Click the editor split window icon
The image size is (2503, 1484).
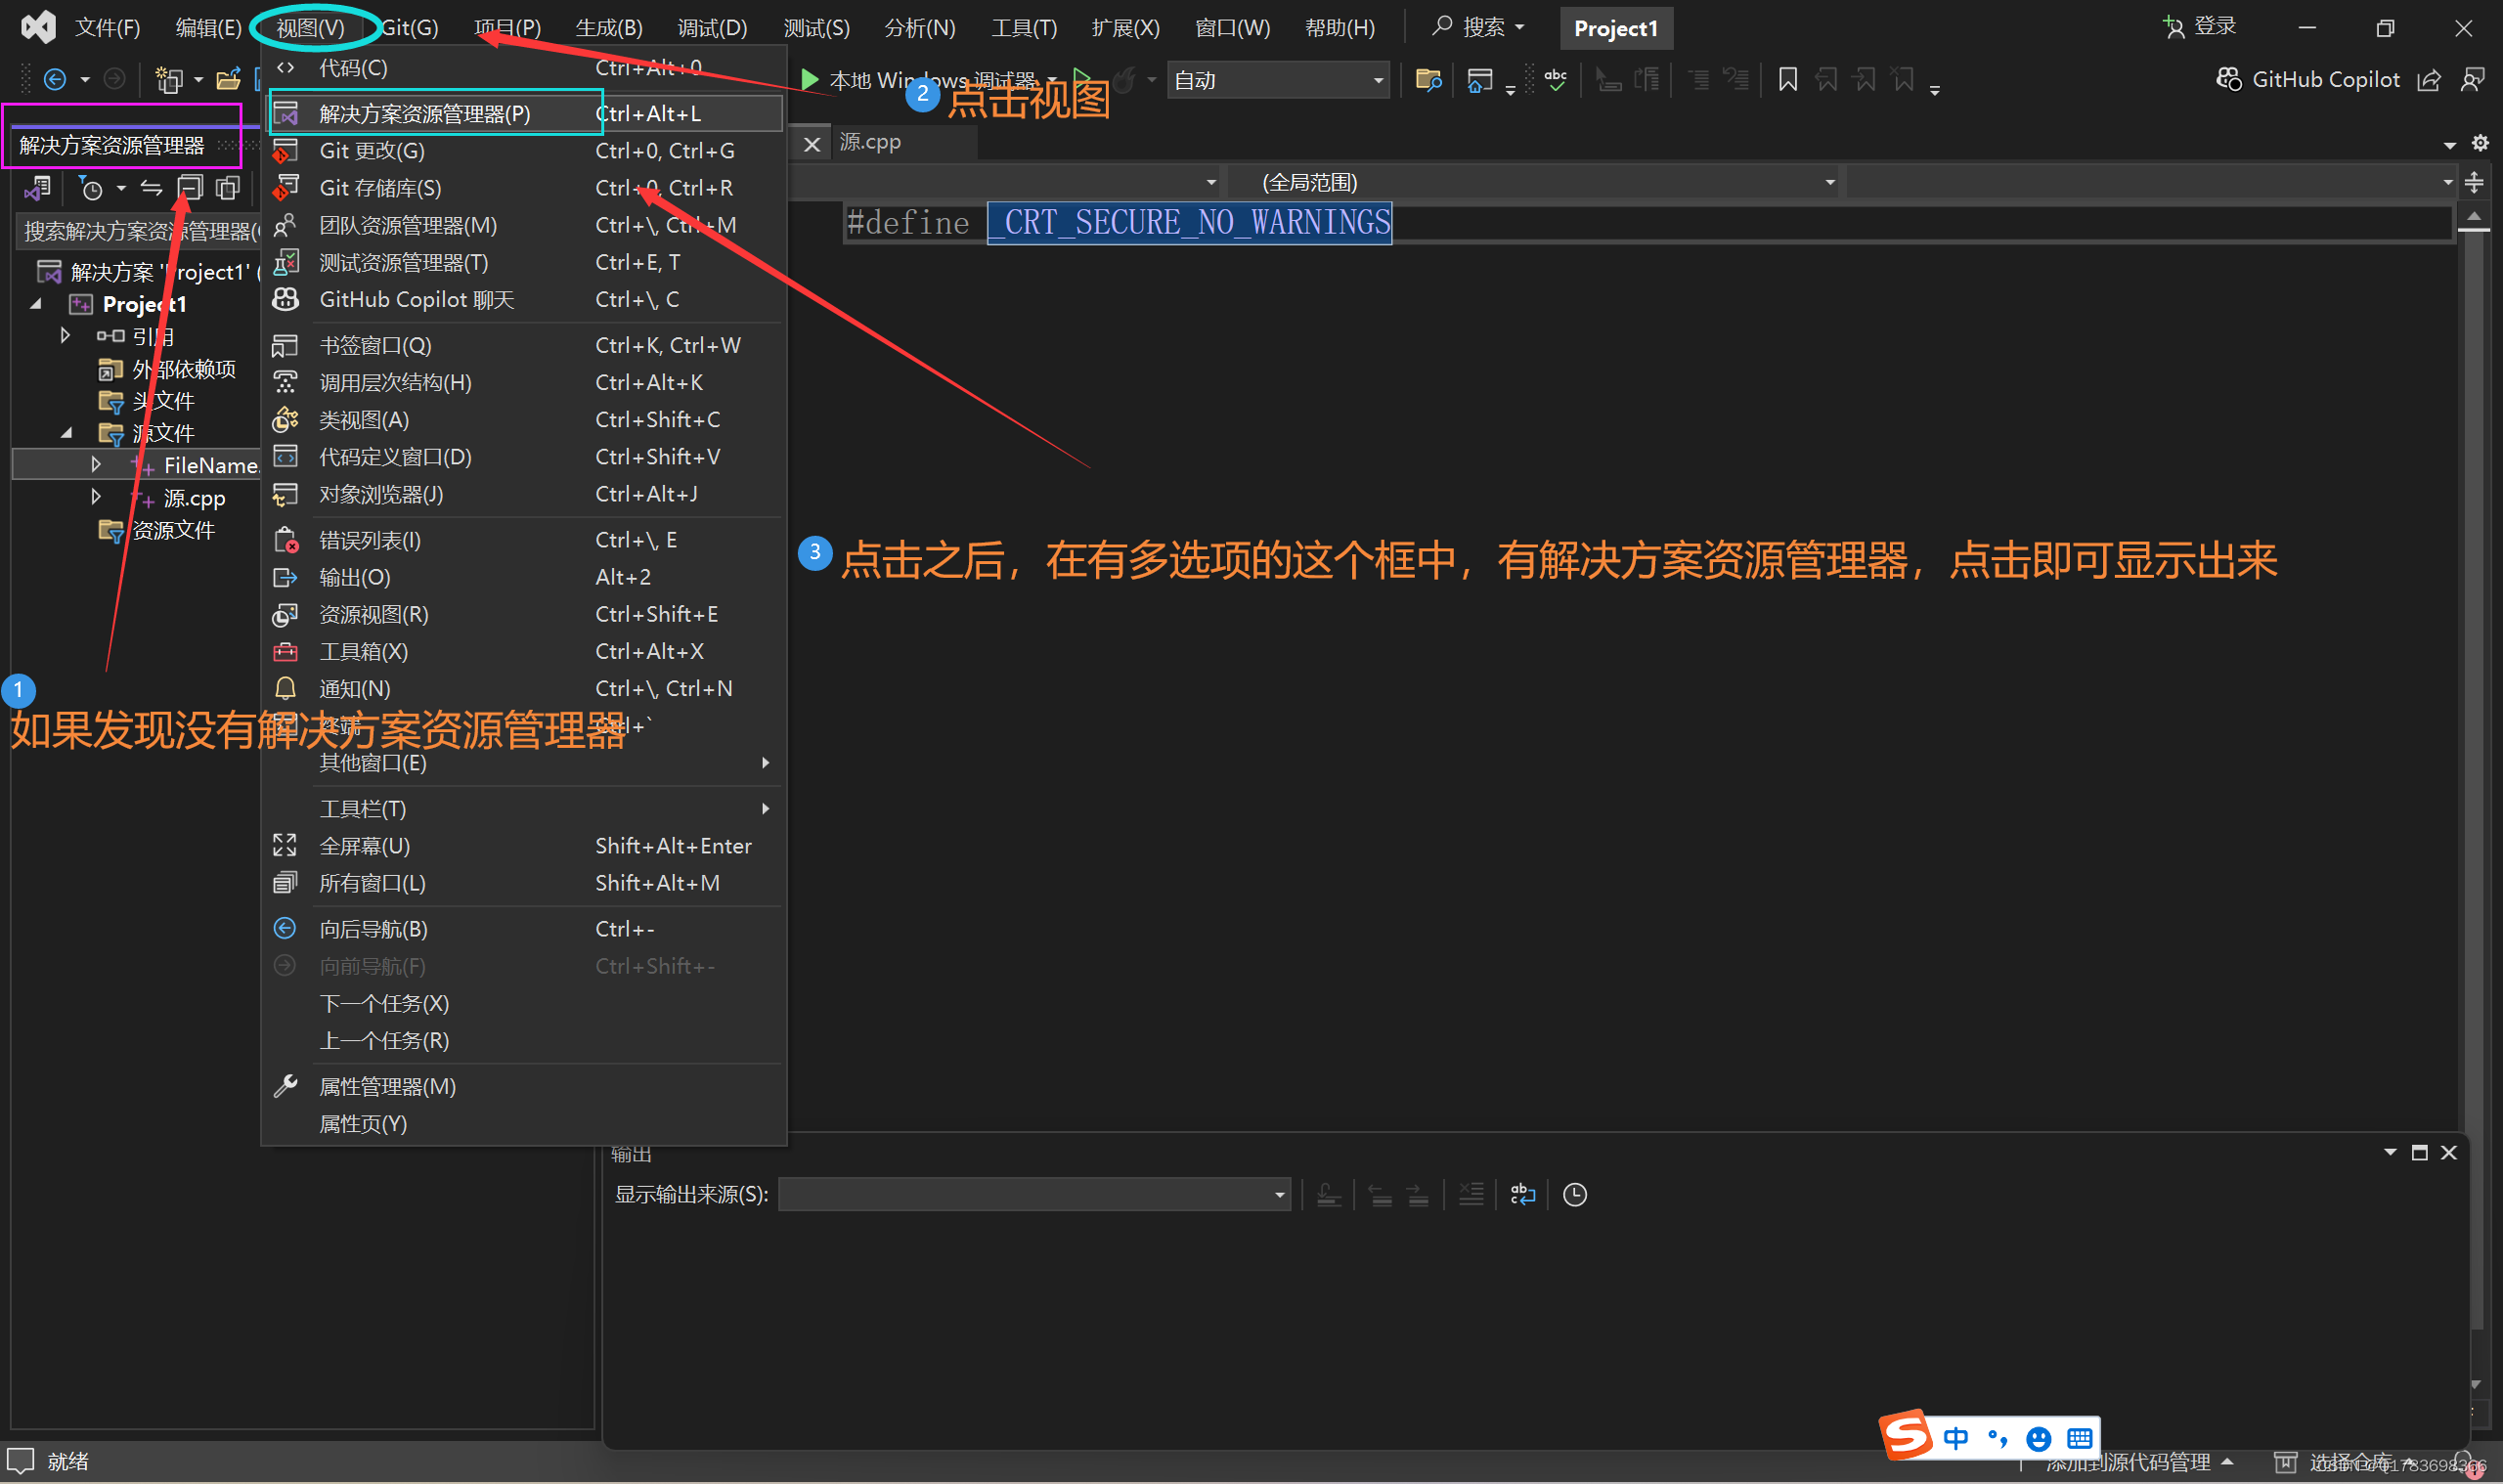tap(2473, 183)
